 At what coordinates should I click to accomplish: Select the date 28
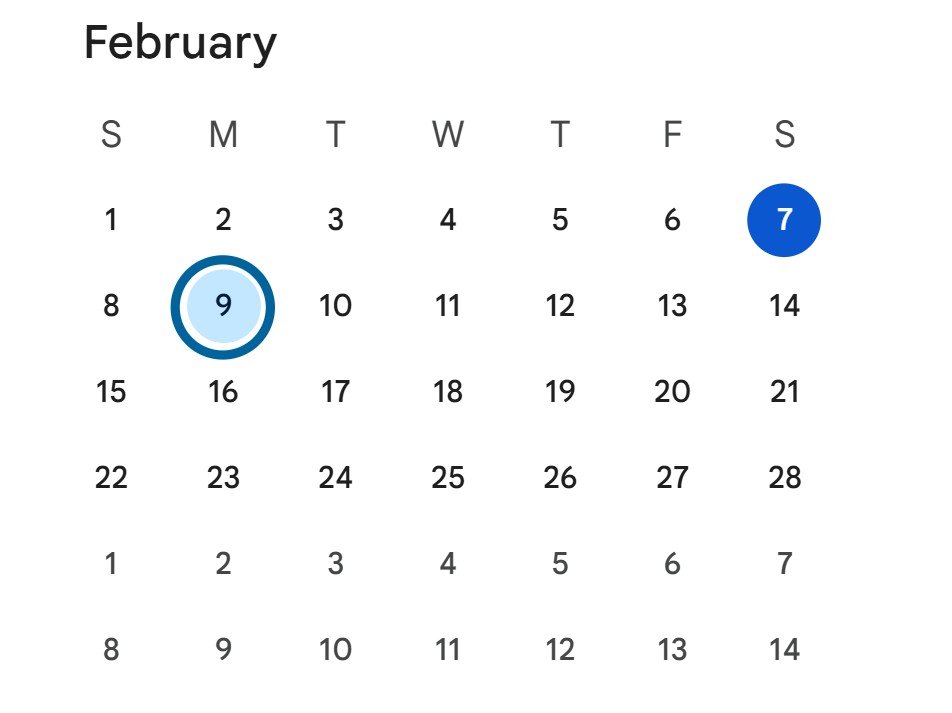(x=784, y=478)
